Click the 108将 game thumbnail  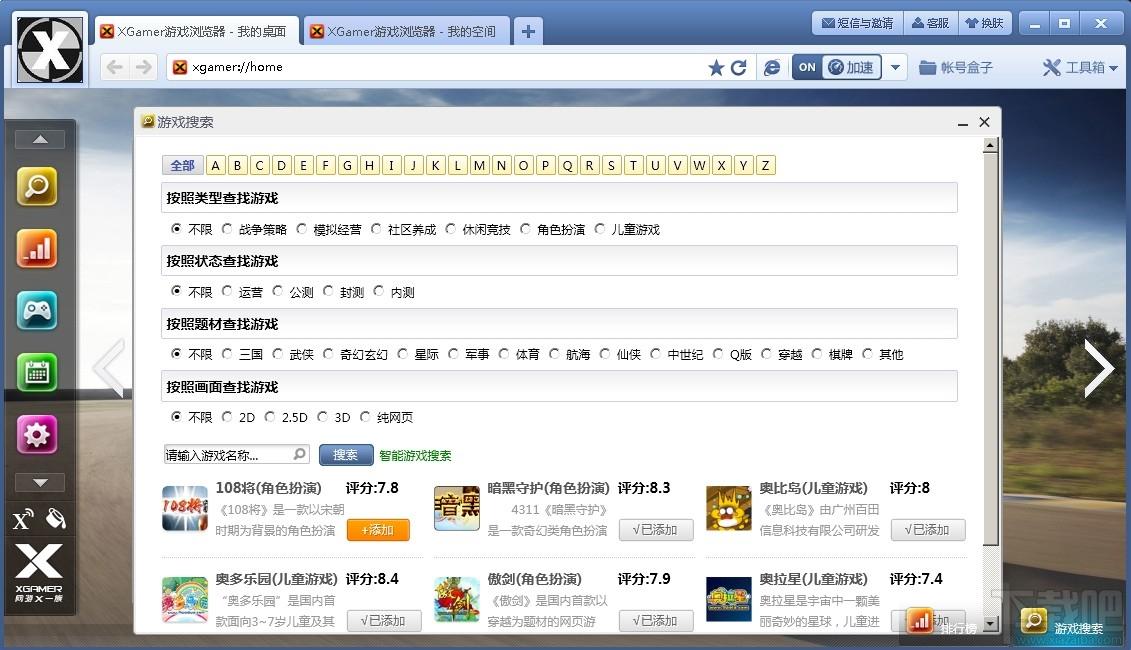(x=185, y=509)
